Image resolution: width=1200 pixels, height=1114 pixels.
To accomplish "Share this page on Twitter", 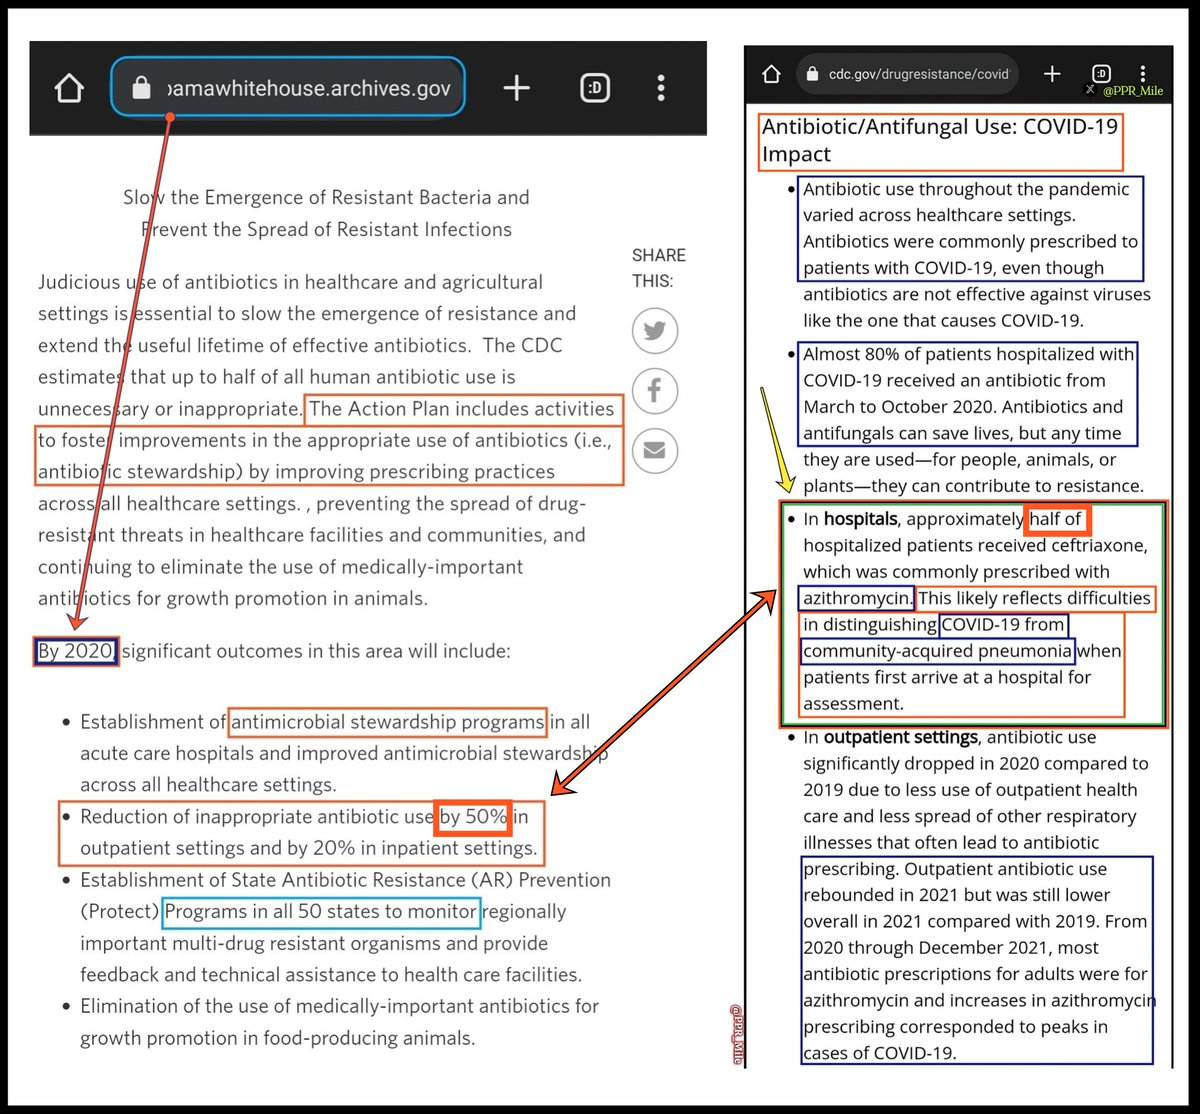I will click(x=655, y=330).
